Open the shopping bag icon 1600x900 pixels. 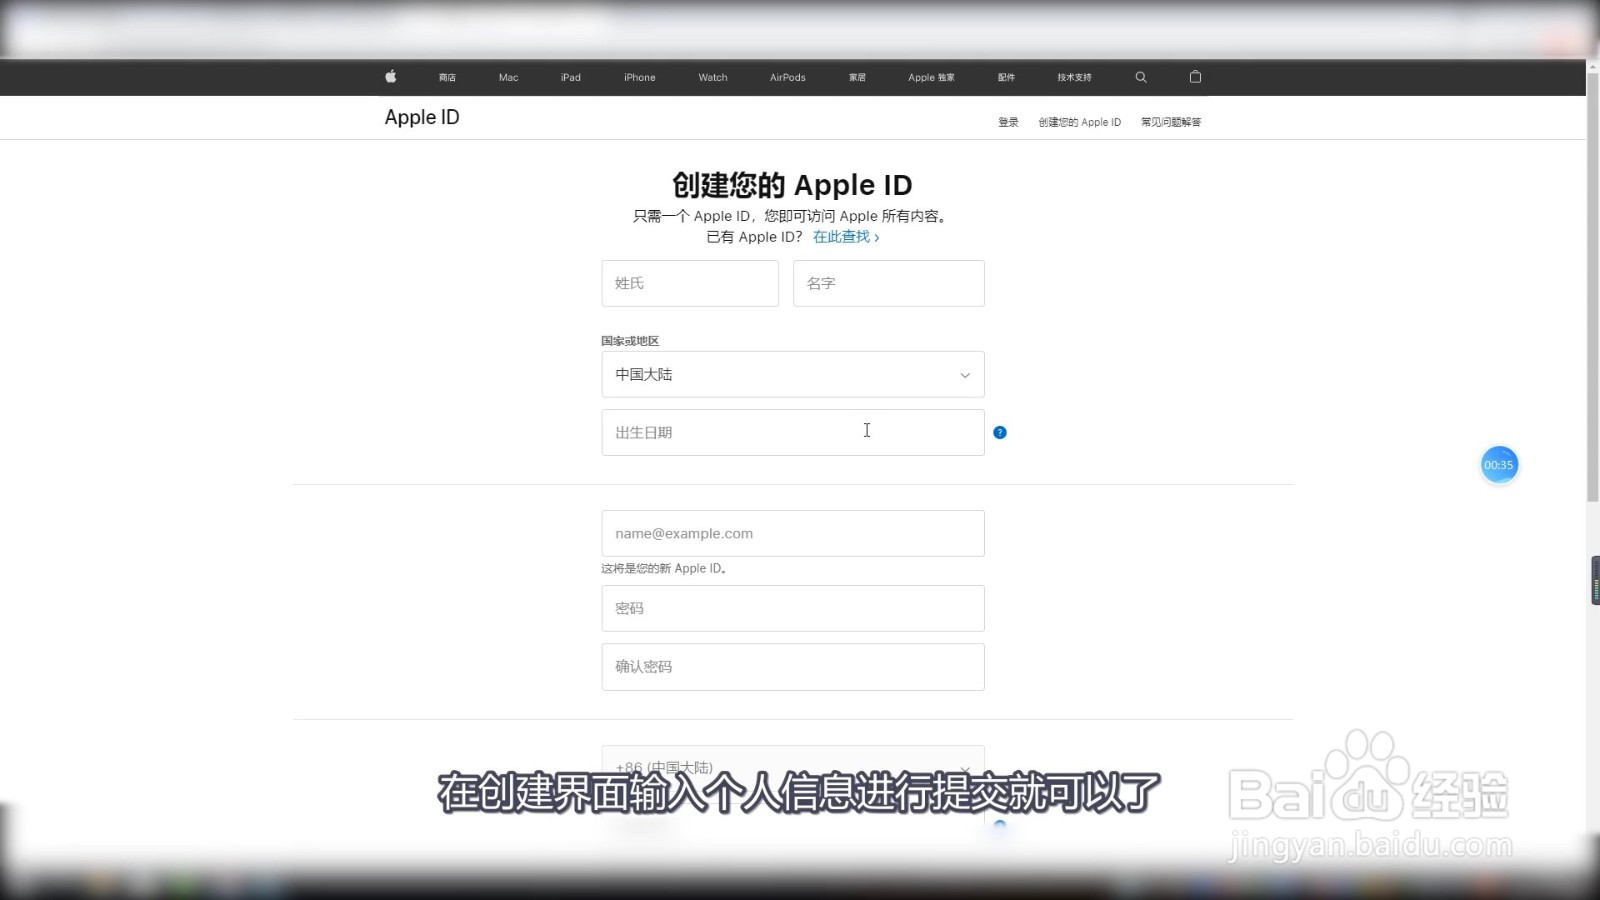tap(1195, 77)
